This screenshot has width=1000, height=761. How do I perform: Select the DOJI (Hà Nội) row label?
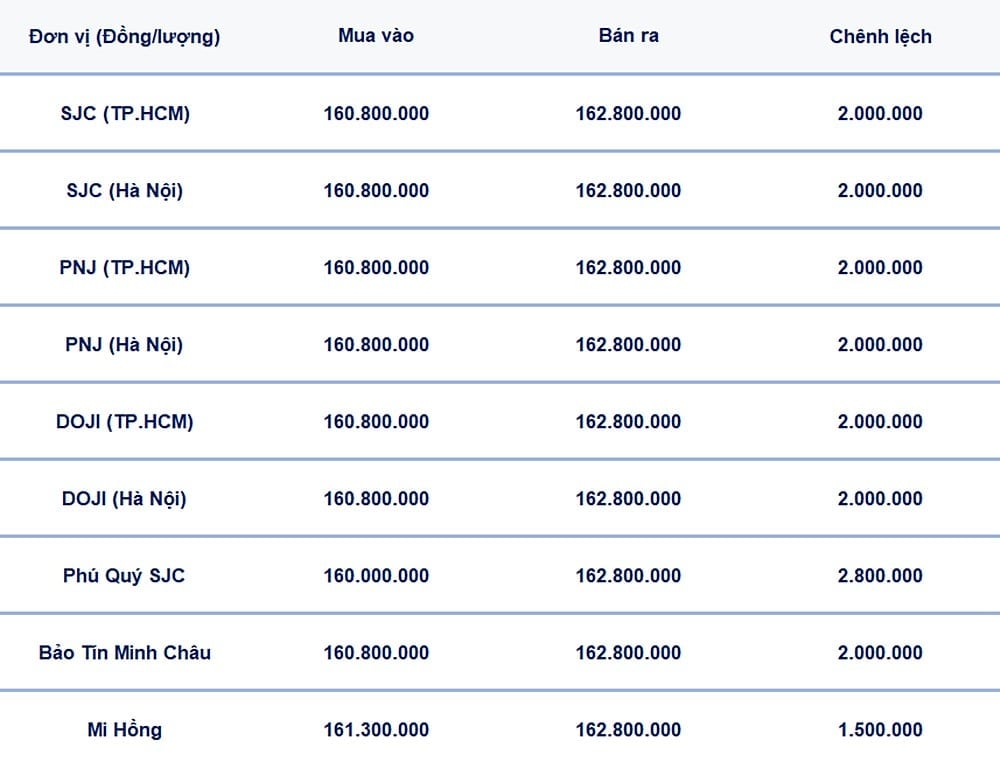pos(124,499)
